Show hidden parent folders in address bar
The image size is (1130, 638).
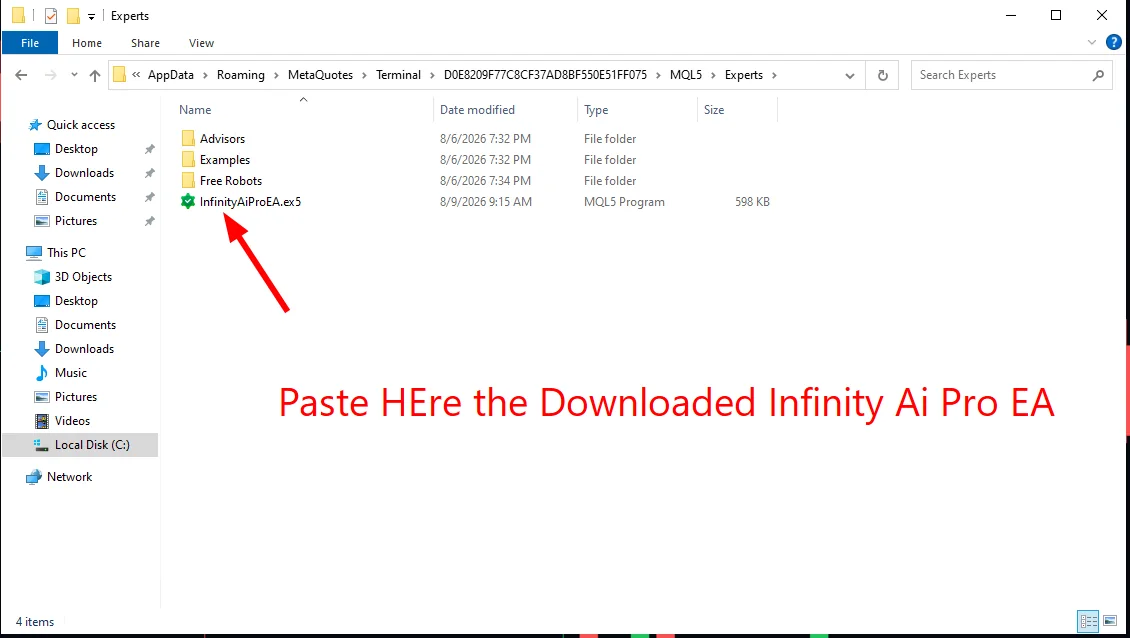(136, 74)
